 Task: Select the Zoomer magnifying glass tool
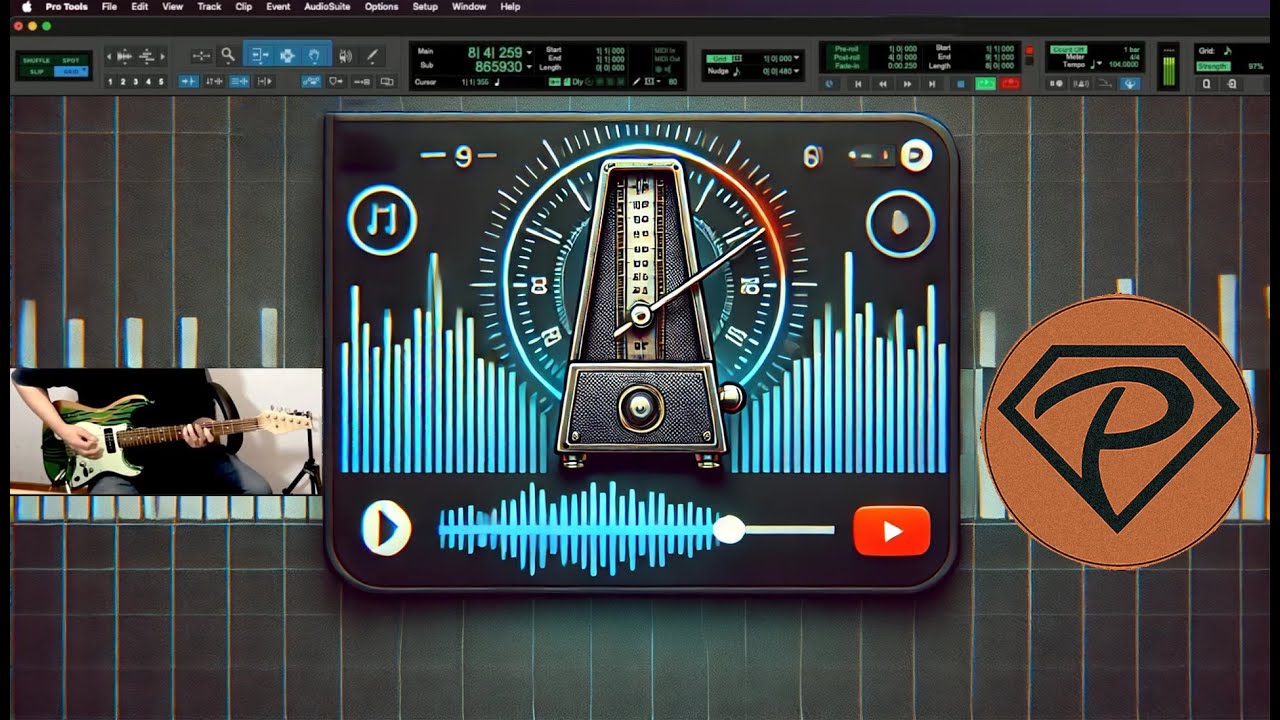(228, 56)
